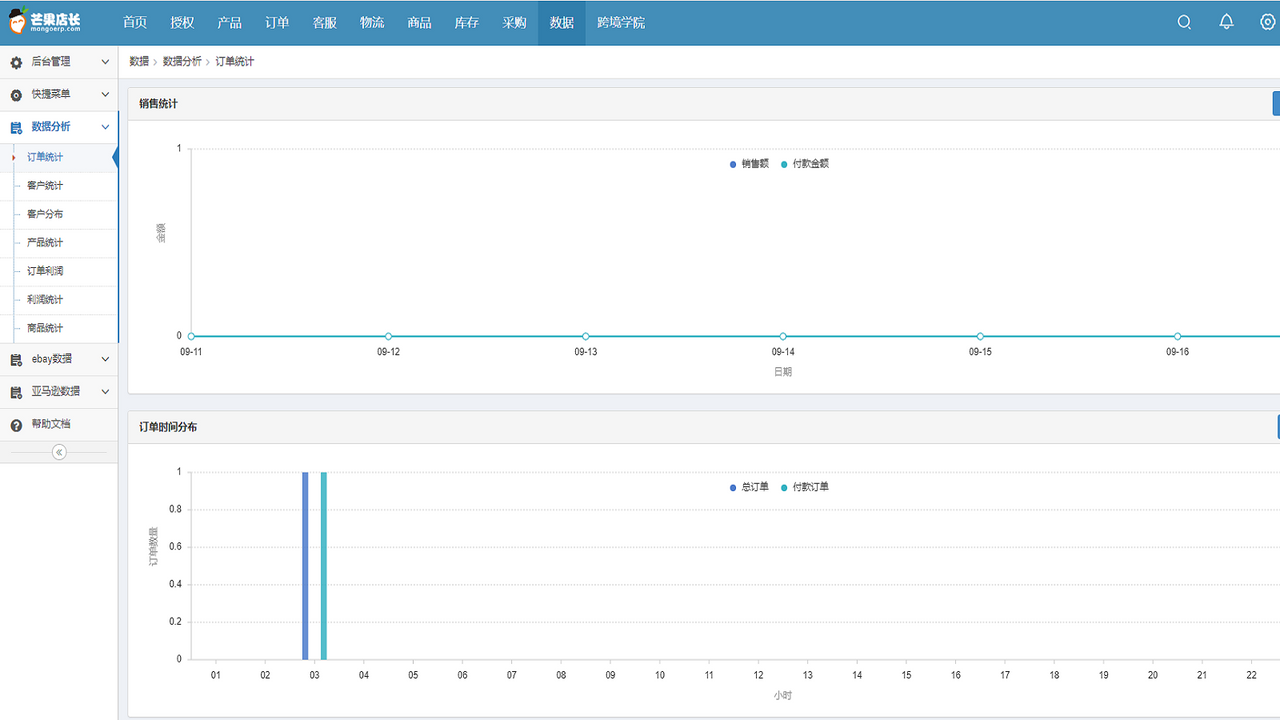Expand the 亚马逊数据 chevron
Viewport: 1280px width, 720px height.
click(105, 392)
